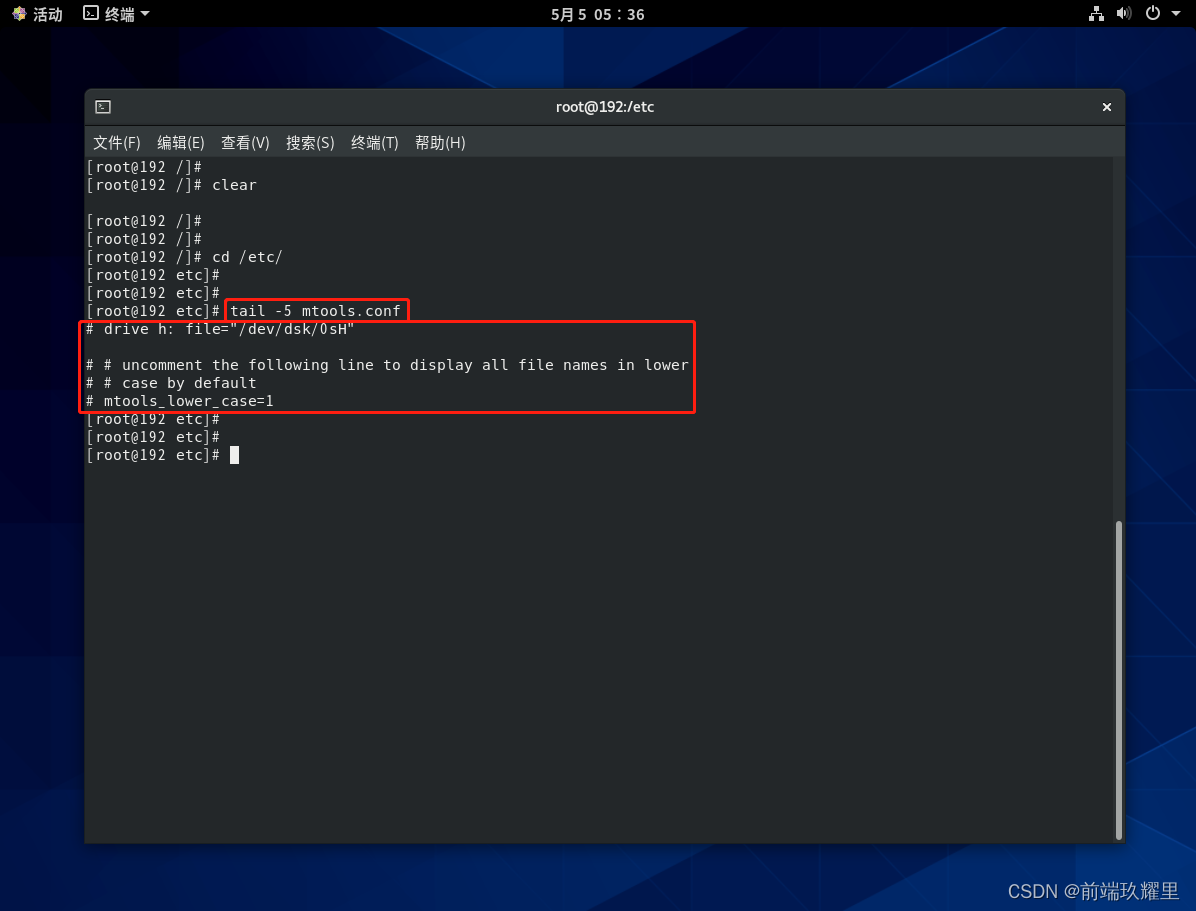Open the network status icon in top bar
The width and height of the screenshot is (1196, 911).
coord(1096,14)
